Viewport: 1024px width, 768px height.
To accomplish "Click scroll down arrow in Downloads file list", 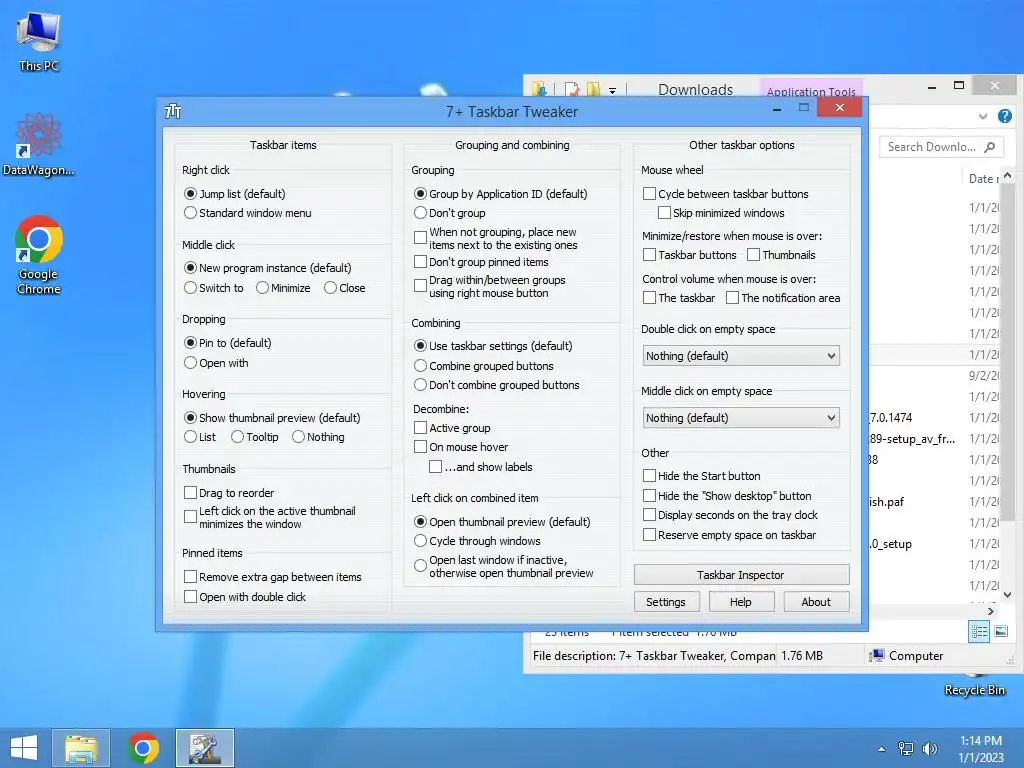I will tap(1007, 595).
